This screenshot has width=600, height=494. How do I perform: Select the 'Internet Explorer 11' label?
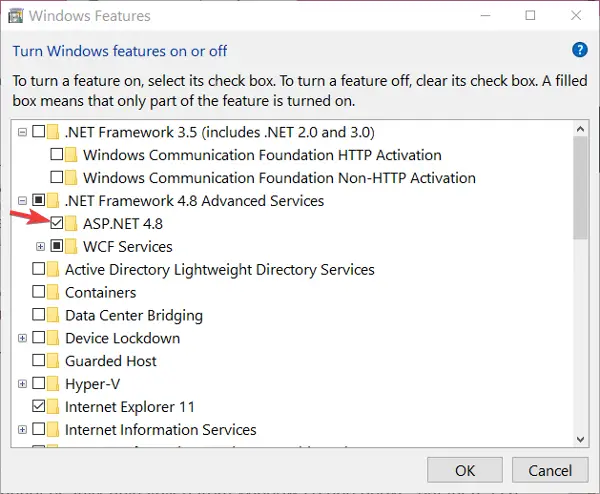tap(130, 407)
